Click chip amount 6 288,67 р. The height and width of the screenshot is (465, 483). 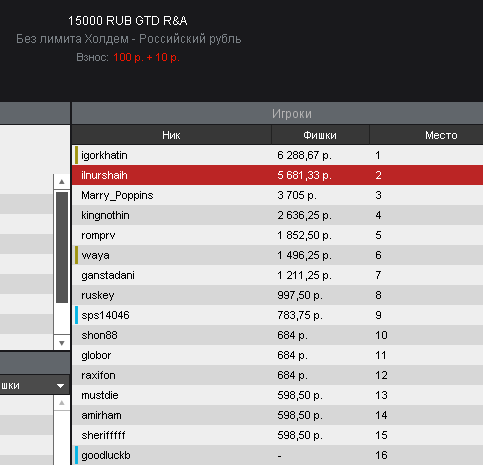[x=304, y=155]
